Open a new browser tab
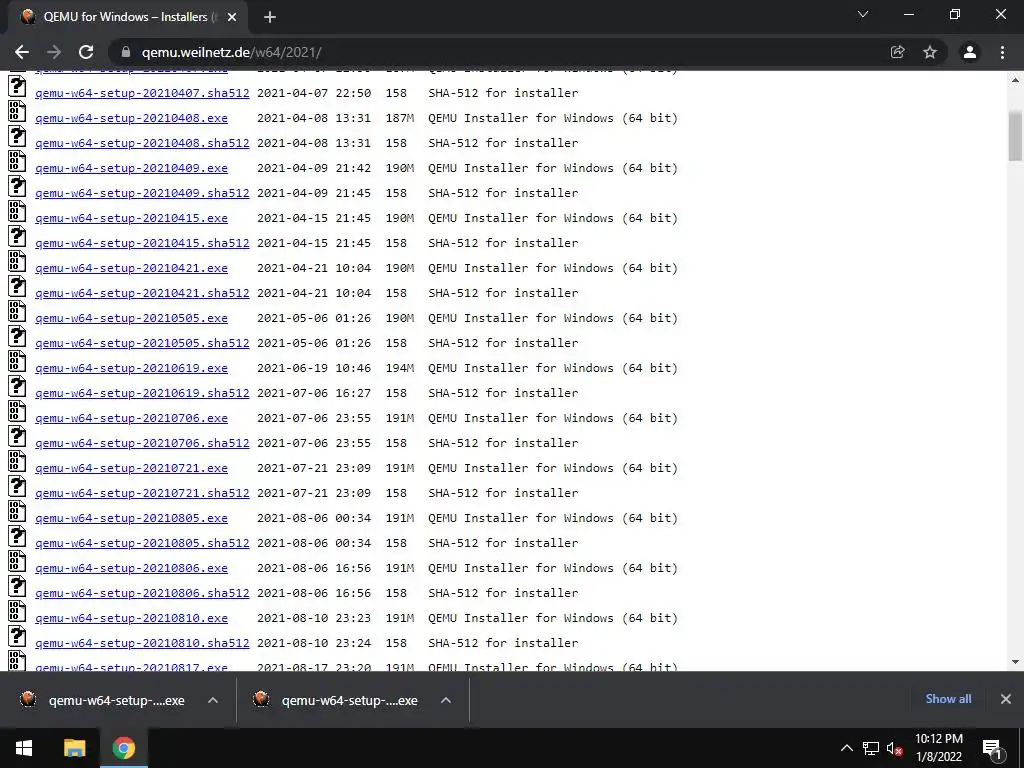 [x=270, y=18]
